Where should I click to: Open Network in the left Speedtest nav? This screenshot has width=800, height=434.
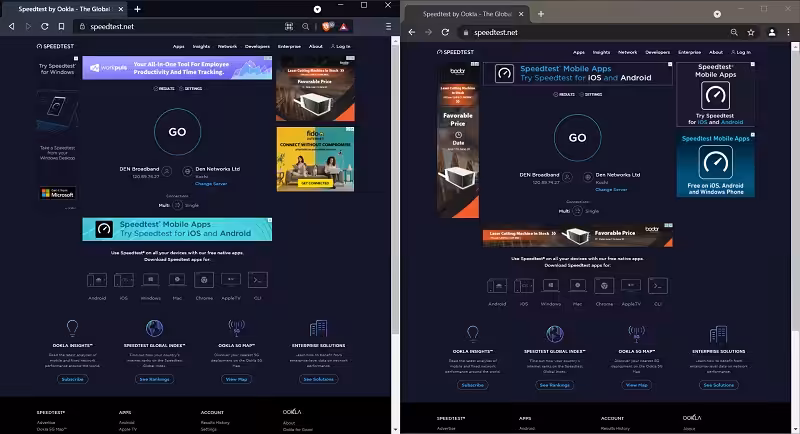pos(227,46)
